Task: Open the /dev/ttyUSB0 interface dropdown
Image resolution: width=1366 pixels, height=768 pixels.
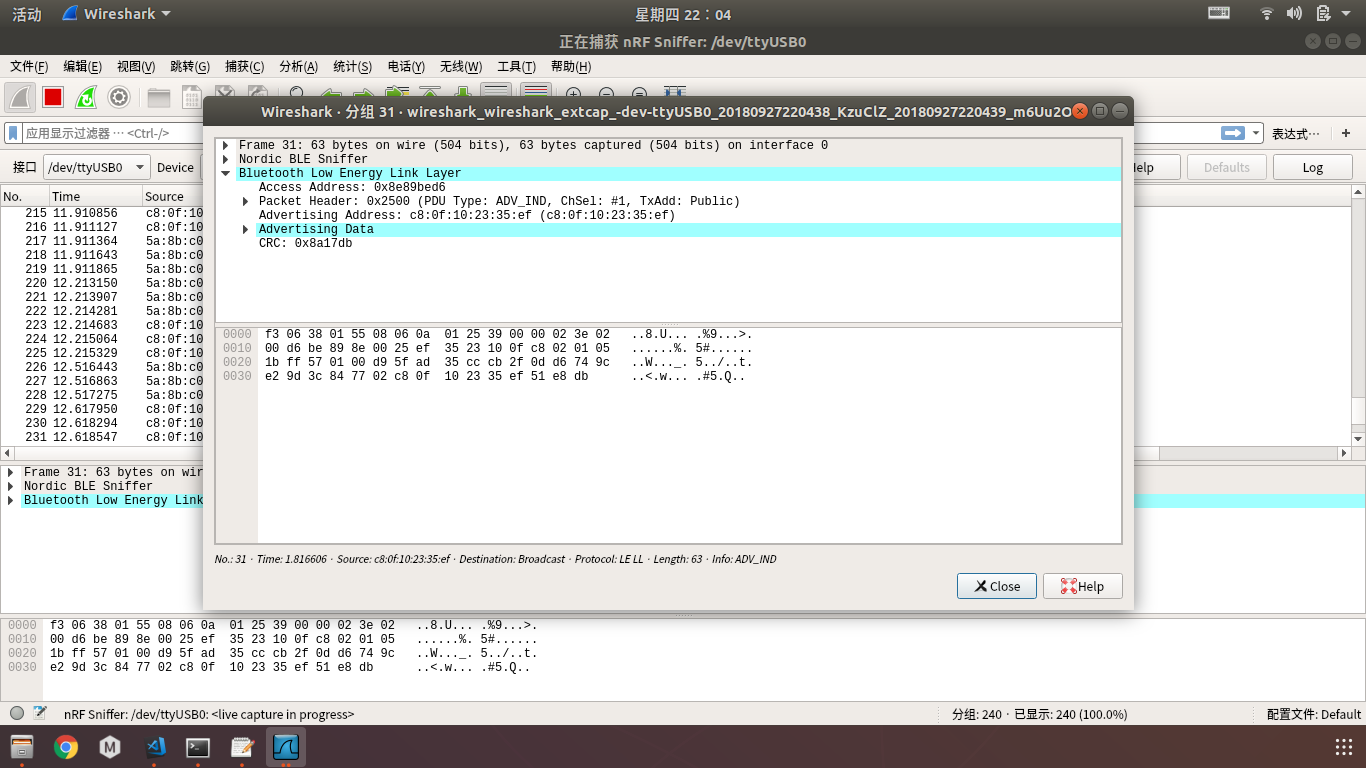Action: [x=96, y=167]
